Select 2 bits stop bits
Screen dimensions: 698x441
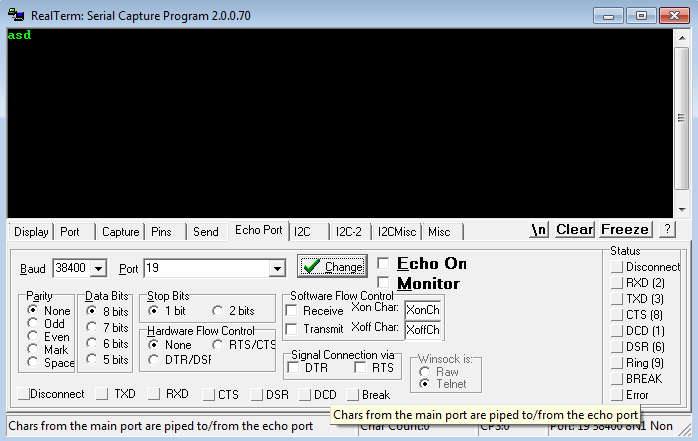[x=217, y=311]
